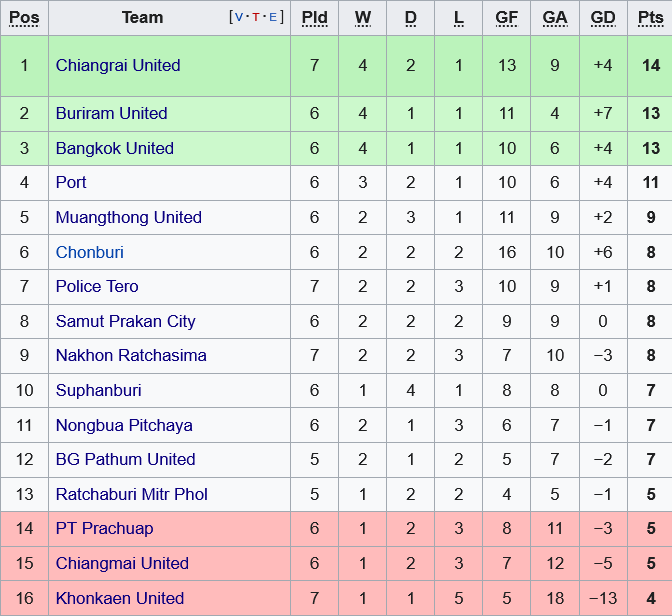Click the V view template link
This screenshot has height=616, width=672.
tap(240, 17)
